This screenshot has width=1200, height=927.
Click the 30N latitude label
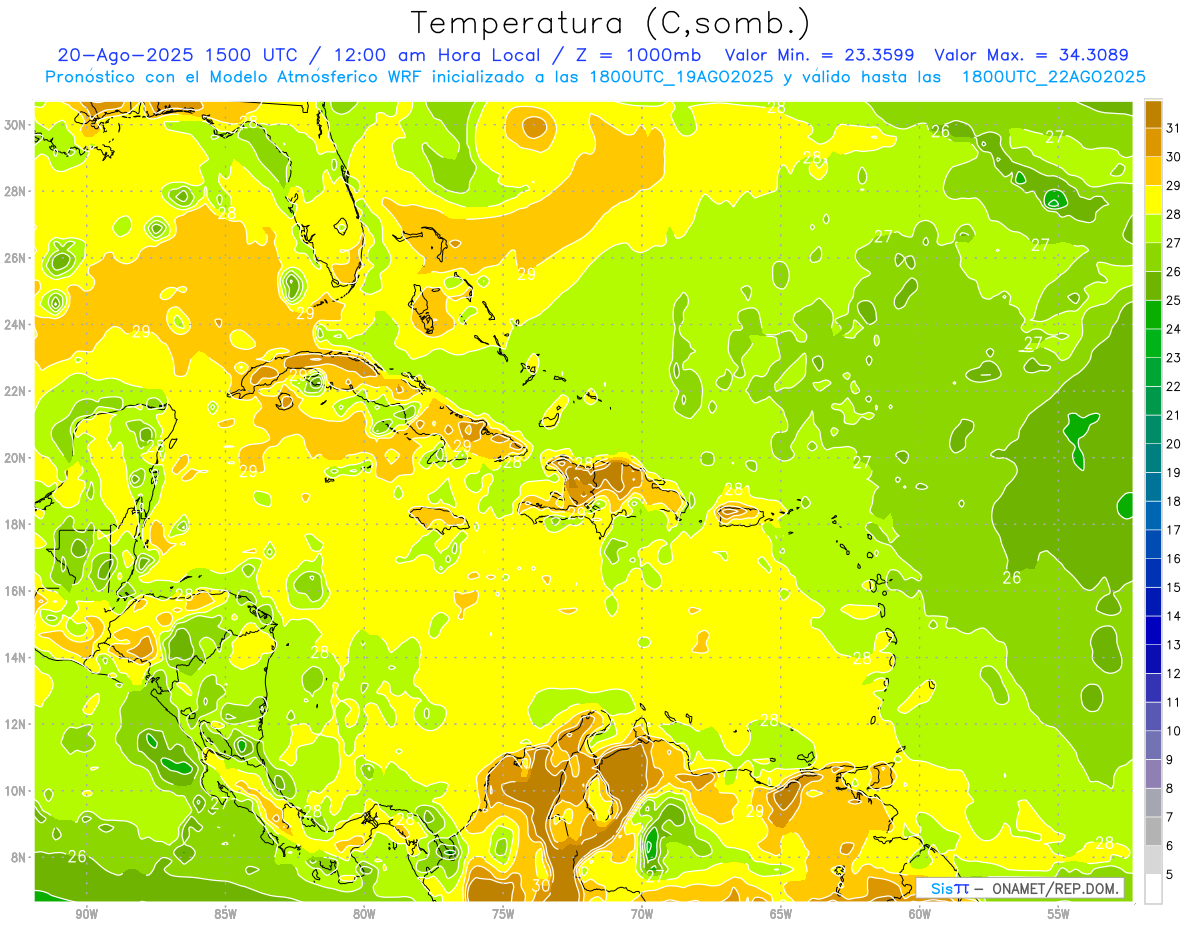(x=15, y=124)
